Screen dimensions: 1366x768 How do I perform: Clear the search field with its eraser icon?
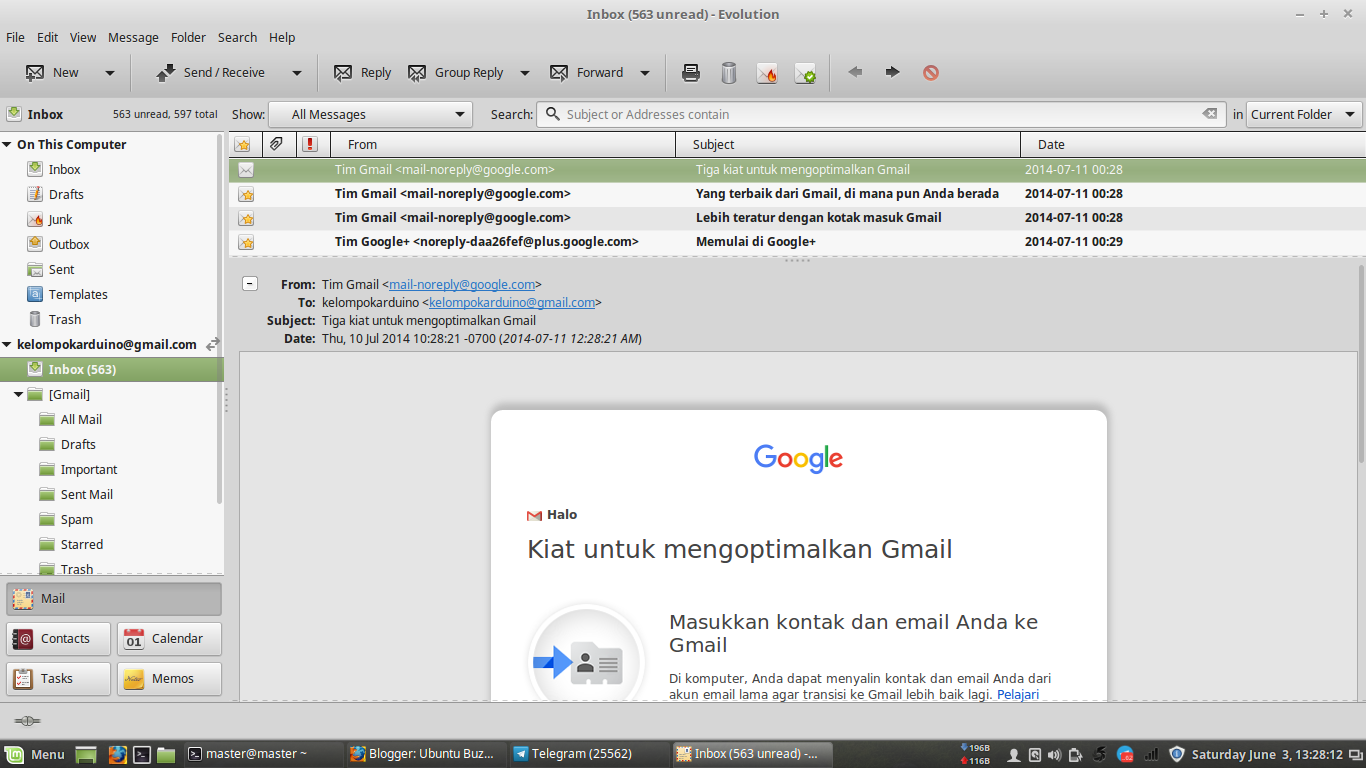click(1210, 114)
